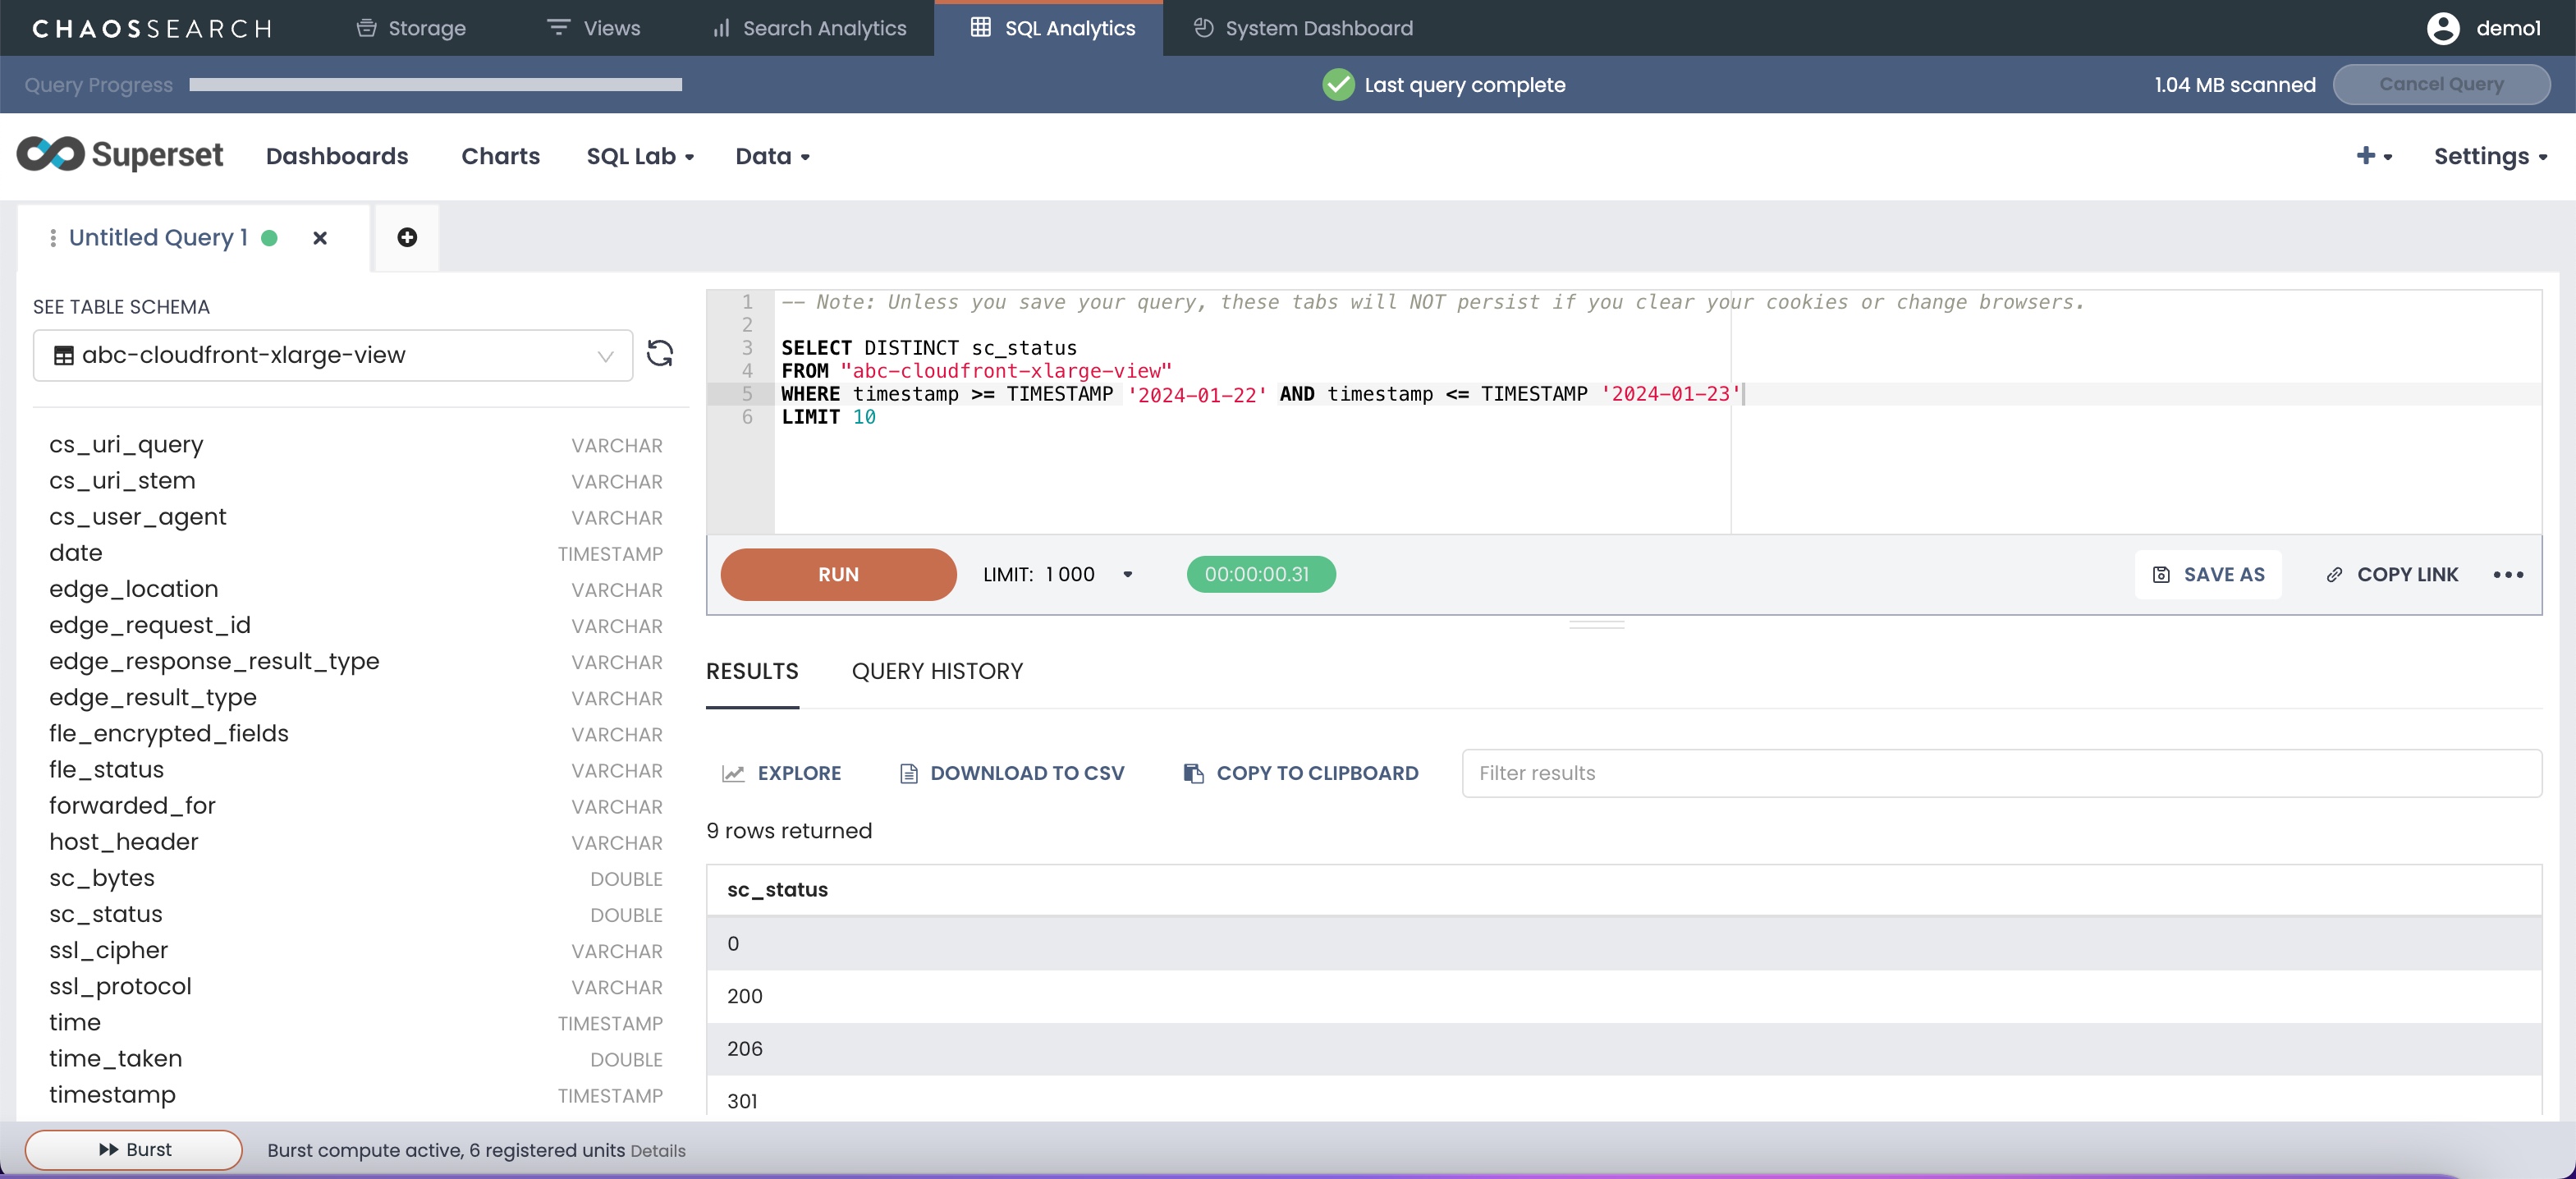This screenshot has height=1179, width=2576.
Task: Open the demo1 user account icon
Action: [x=2442, y=28]
